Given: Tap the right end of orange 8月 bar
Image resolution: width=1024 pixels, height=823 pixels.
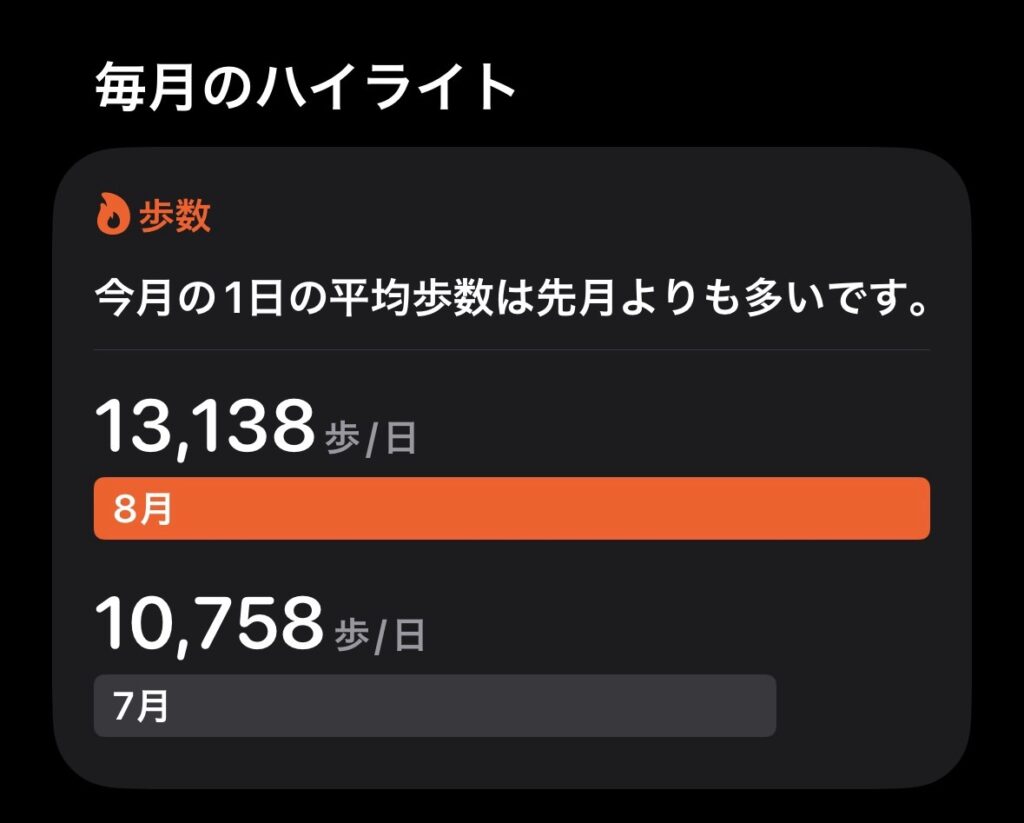Looking at the screenshot, I should tap(914, 508).
